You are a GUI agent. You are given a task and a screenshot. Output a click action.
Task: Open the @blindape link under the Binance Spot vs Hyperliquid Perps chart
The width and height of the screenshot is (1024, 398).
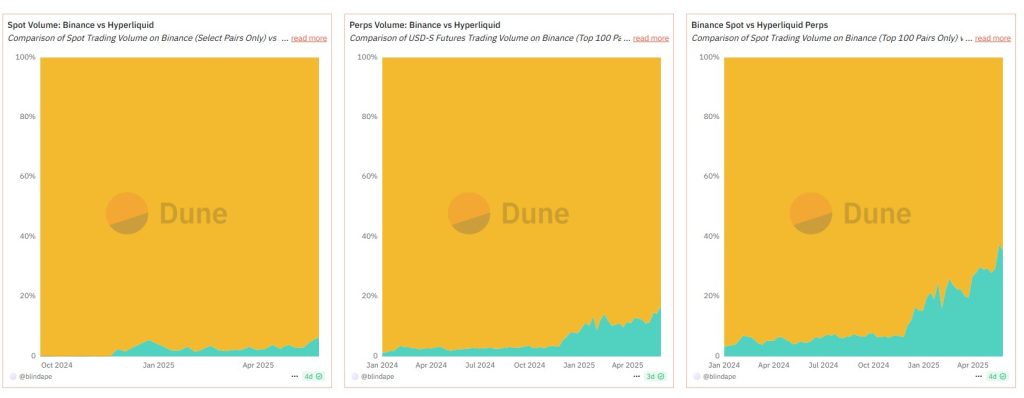tap(719, 376)
